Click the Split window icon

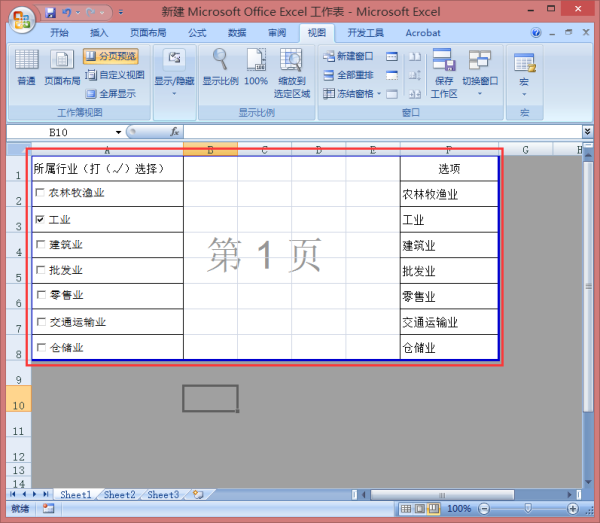point(392,57)
